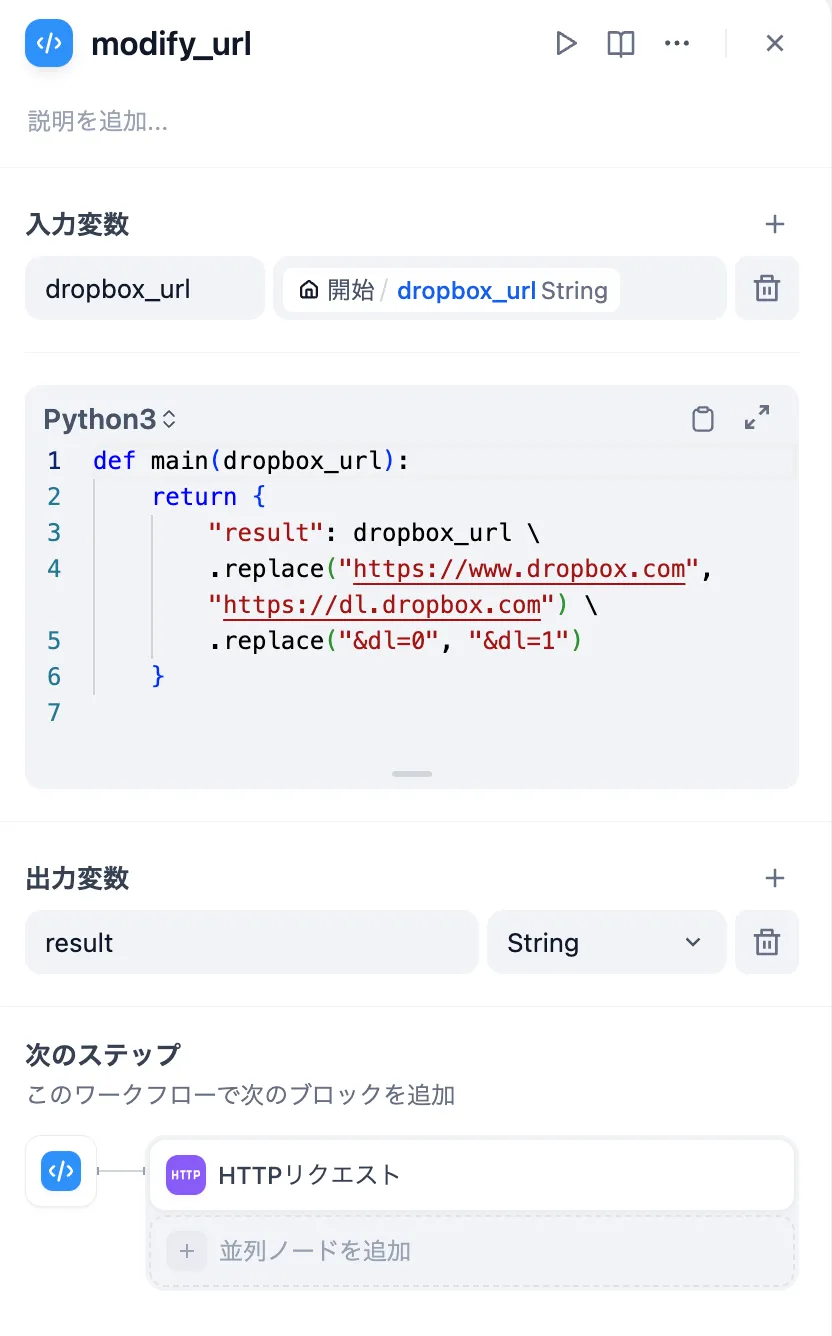The image size is (832, 1336).
Task: Edit the dropbox_url variable name field
Action: pyautogui.click(x=144, y=289)
